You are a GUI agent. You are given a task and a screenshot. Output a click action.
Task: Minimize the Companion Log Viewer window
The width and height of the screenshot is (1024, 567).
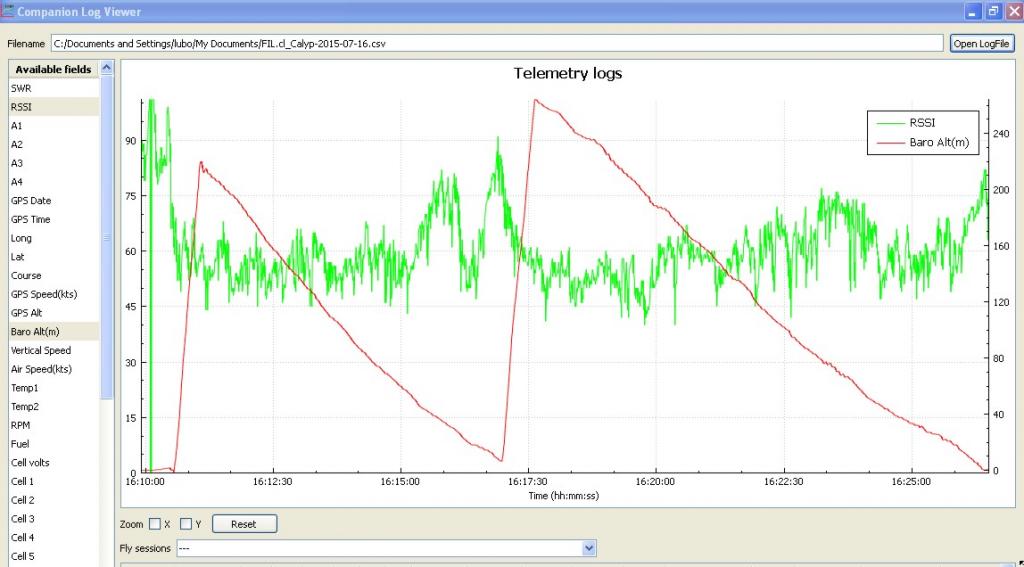click(x=973, y=11)
